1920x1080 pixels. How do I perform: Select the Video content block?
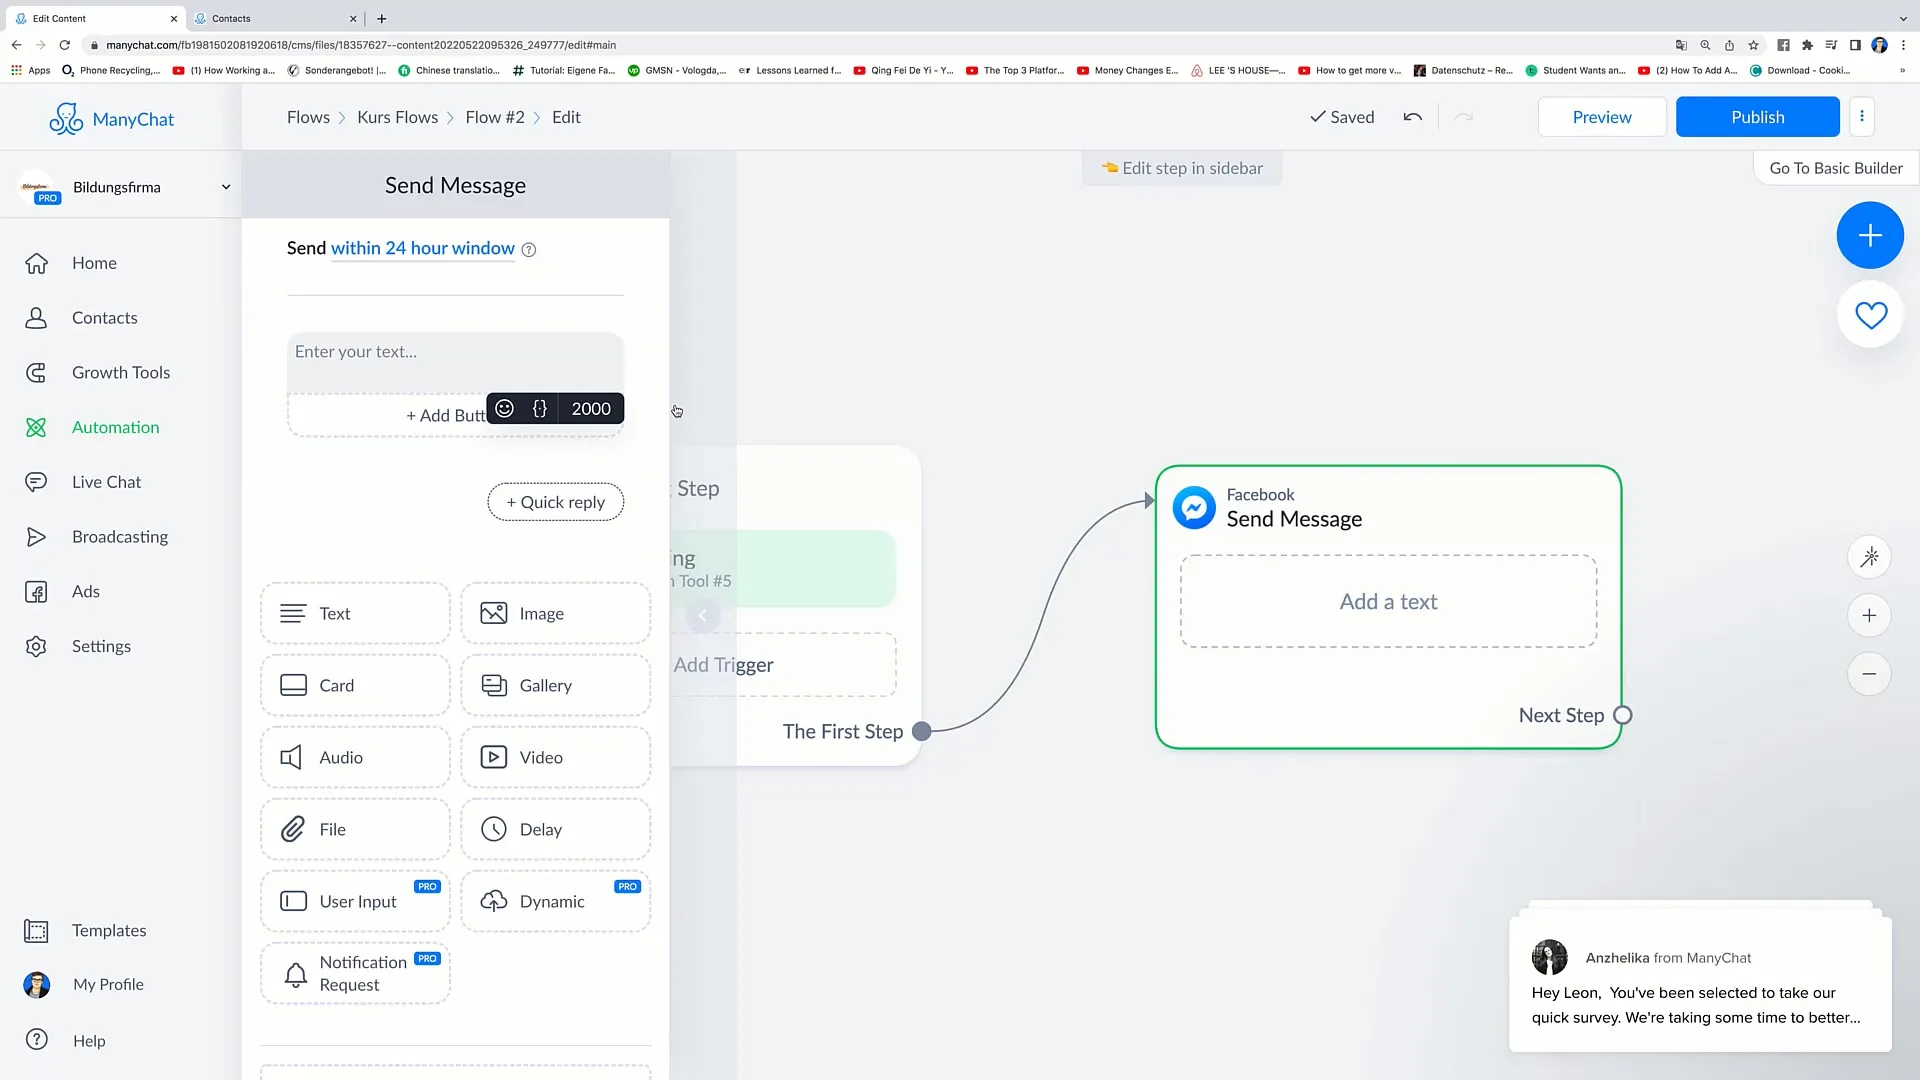(555, 757)
